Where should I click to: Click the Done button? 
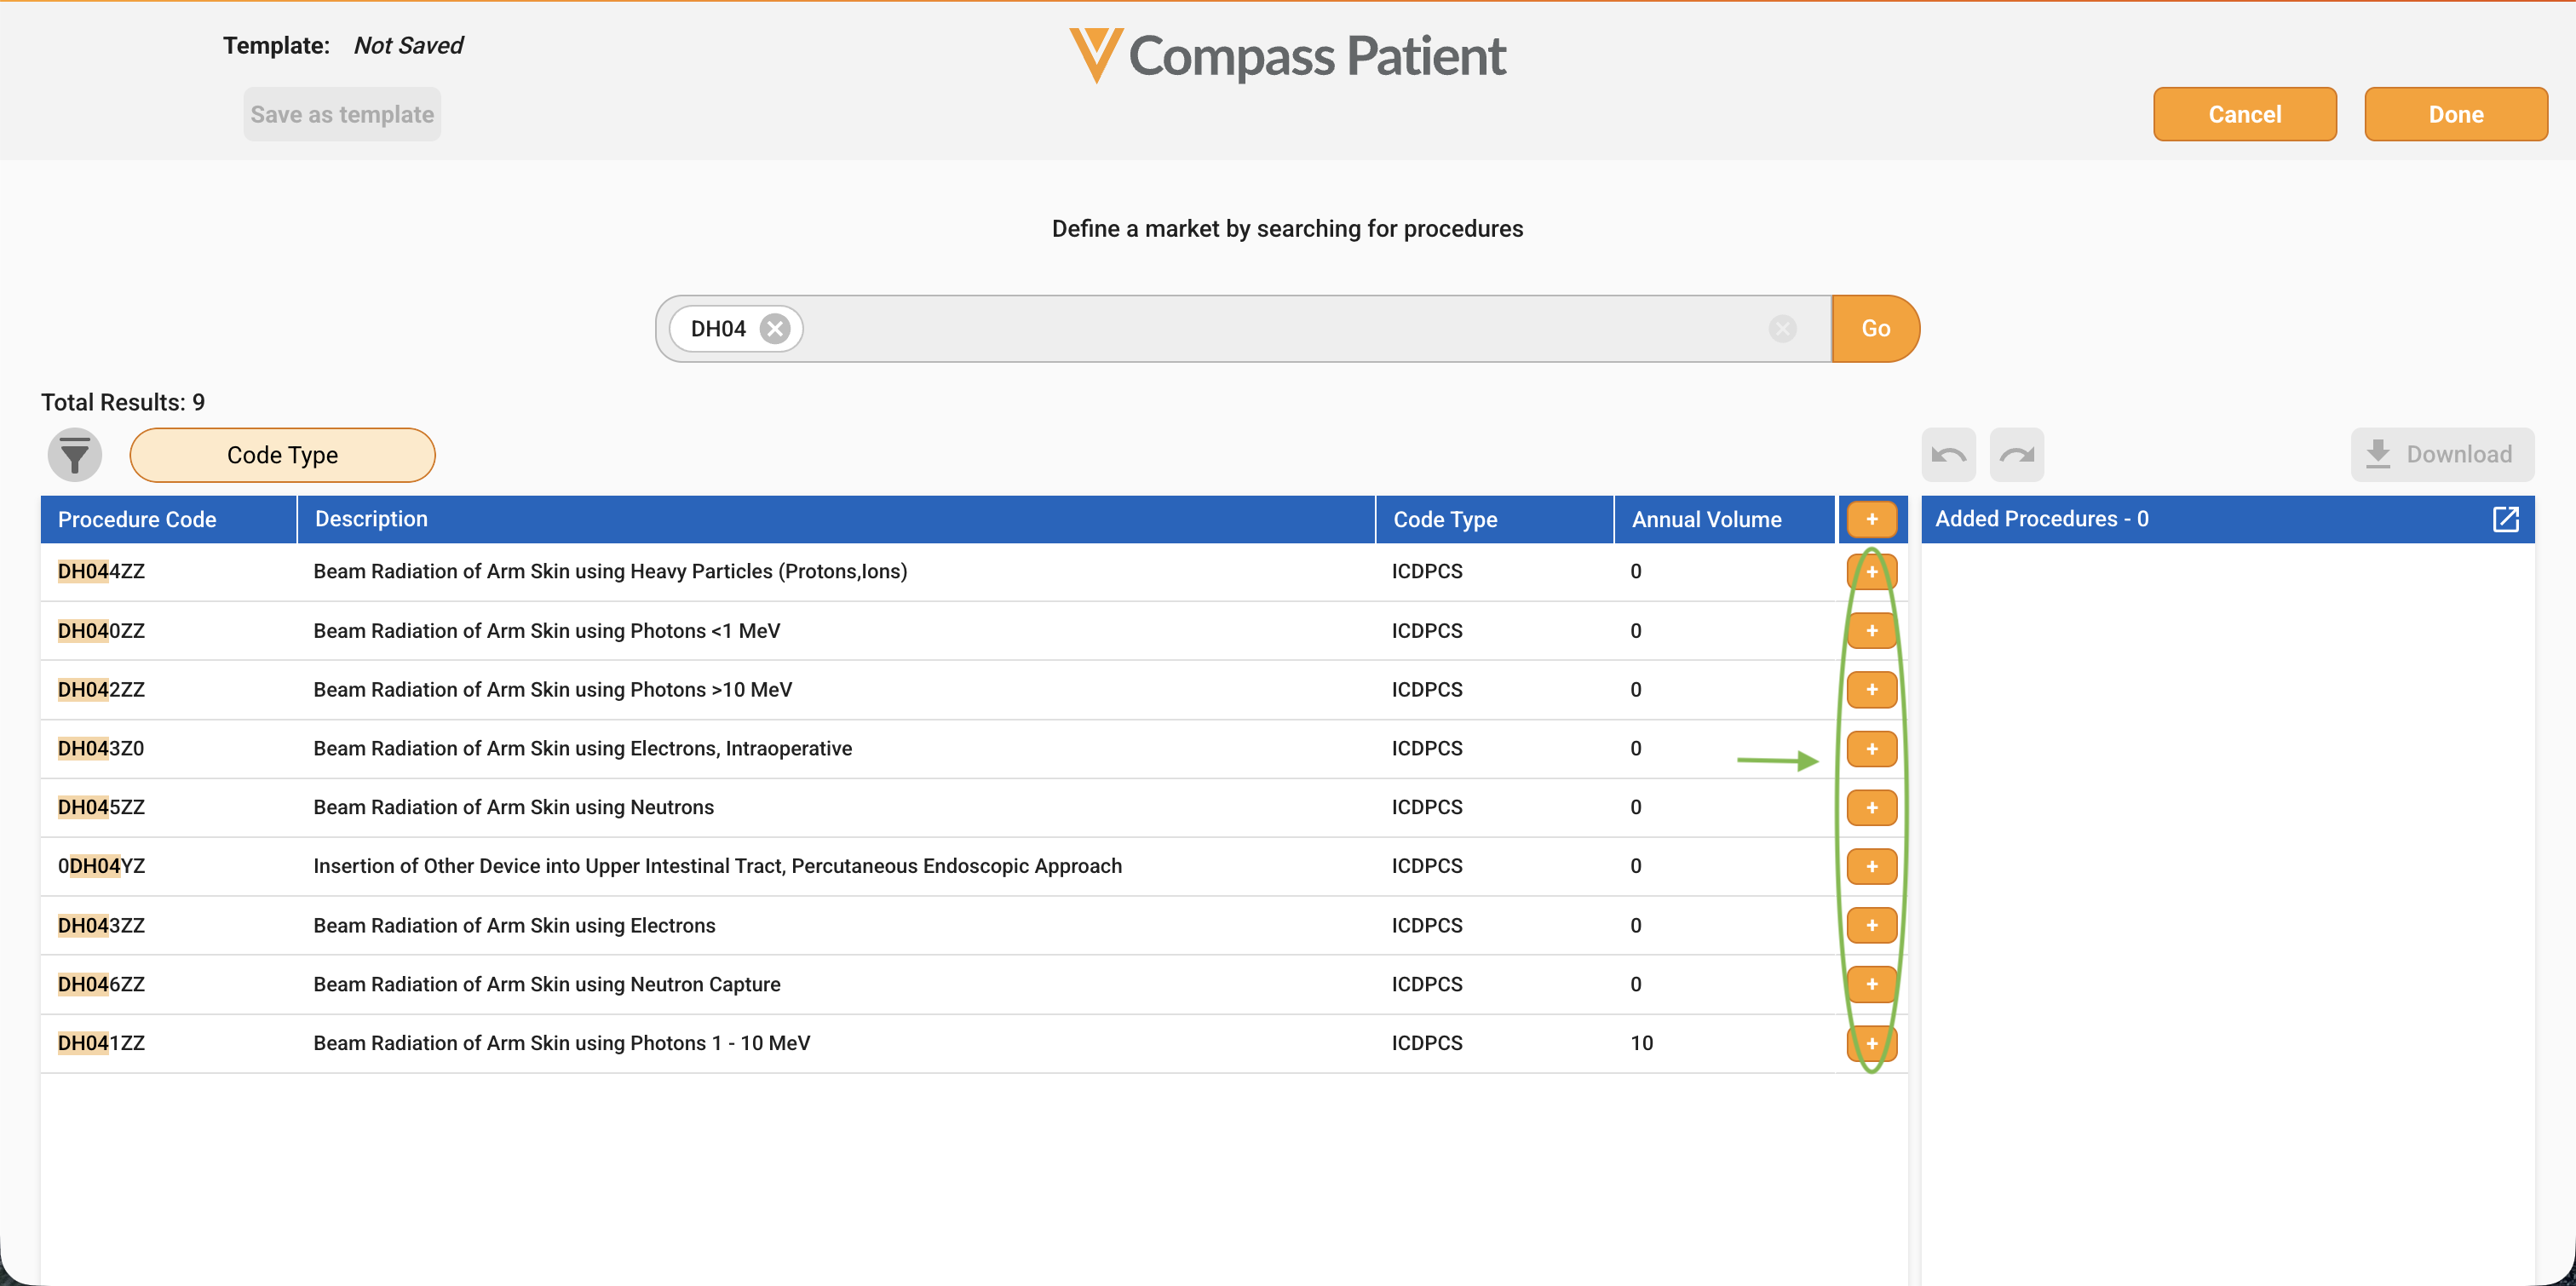pyautogui.click(x=2455, y=114)
